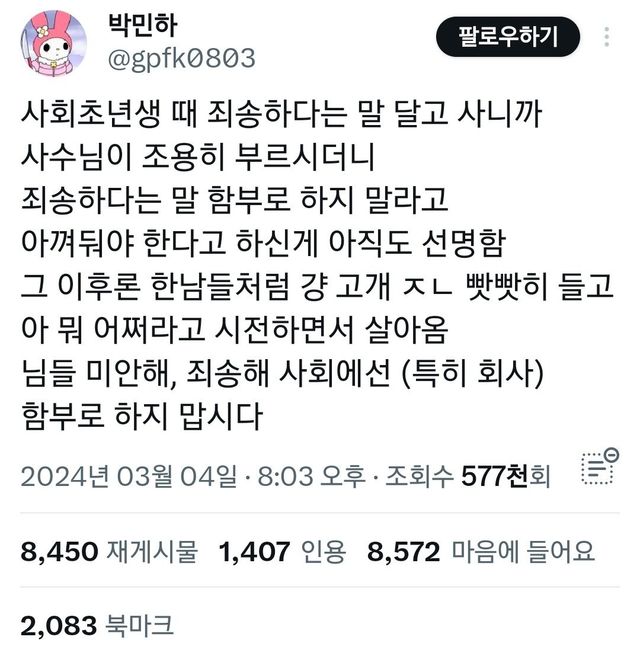This screenshot has height=659, width=640.
Task: Open the 조회수 577천회 view count
Action: [468, 476]
